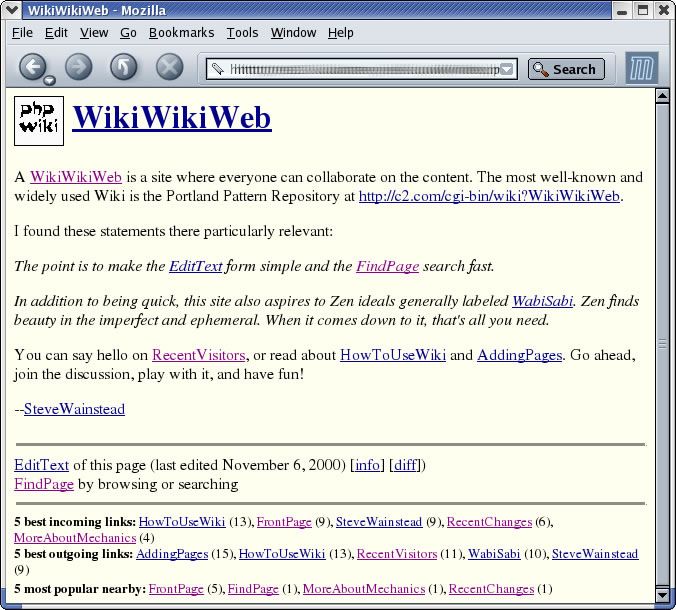Open the Bookmarks menu

181,33
